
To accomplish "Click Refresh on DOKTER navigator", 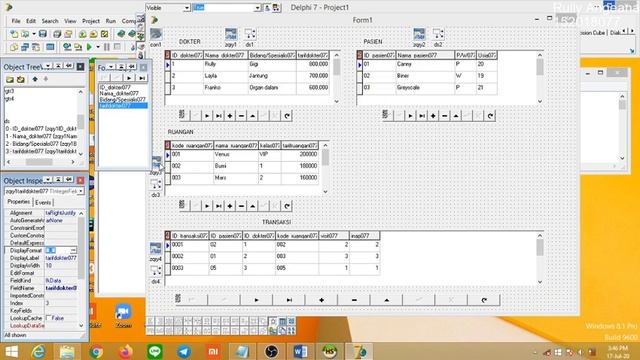I will [x=287, y=116].
